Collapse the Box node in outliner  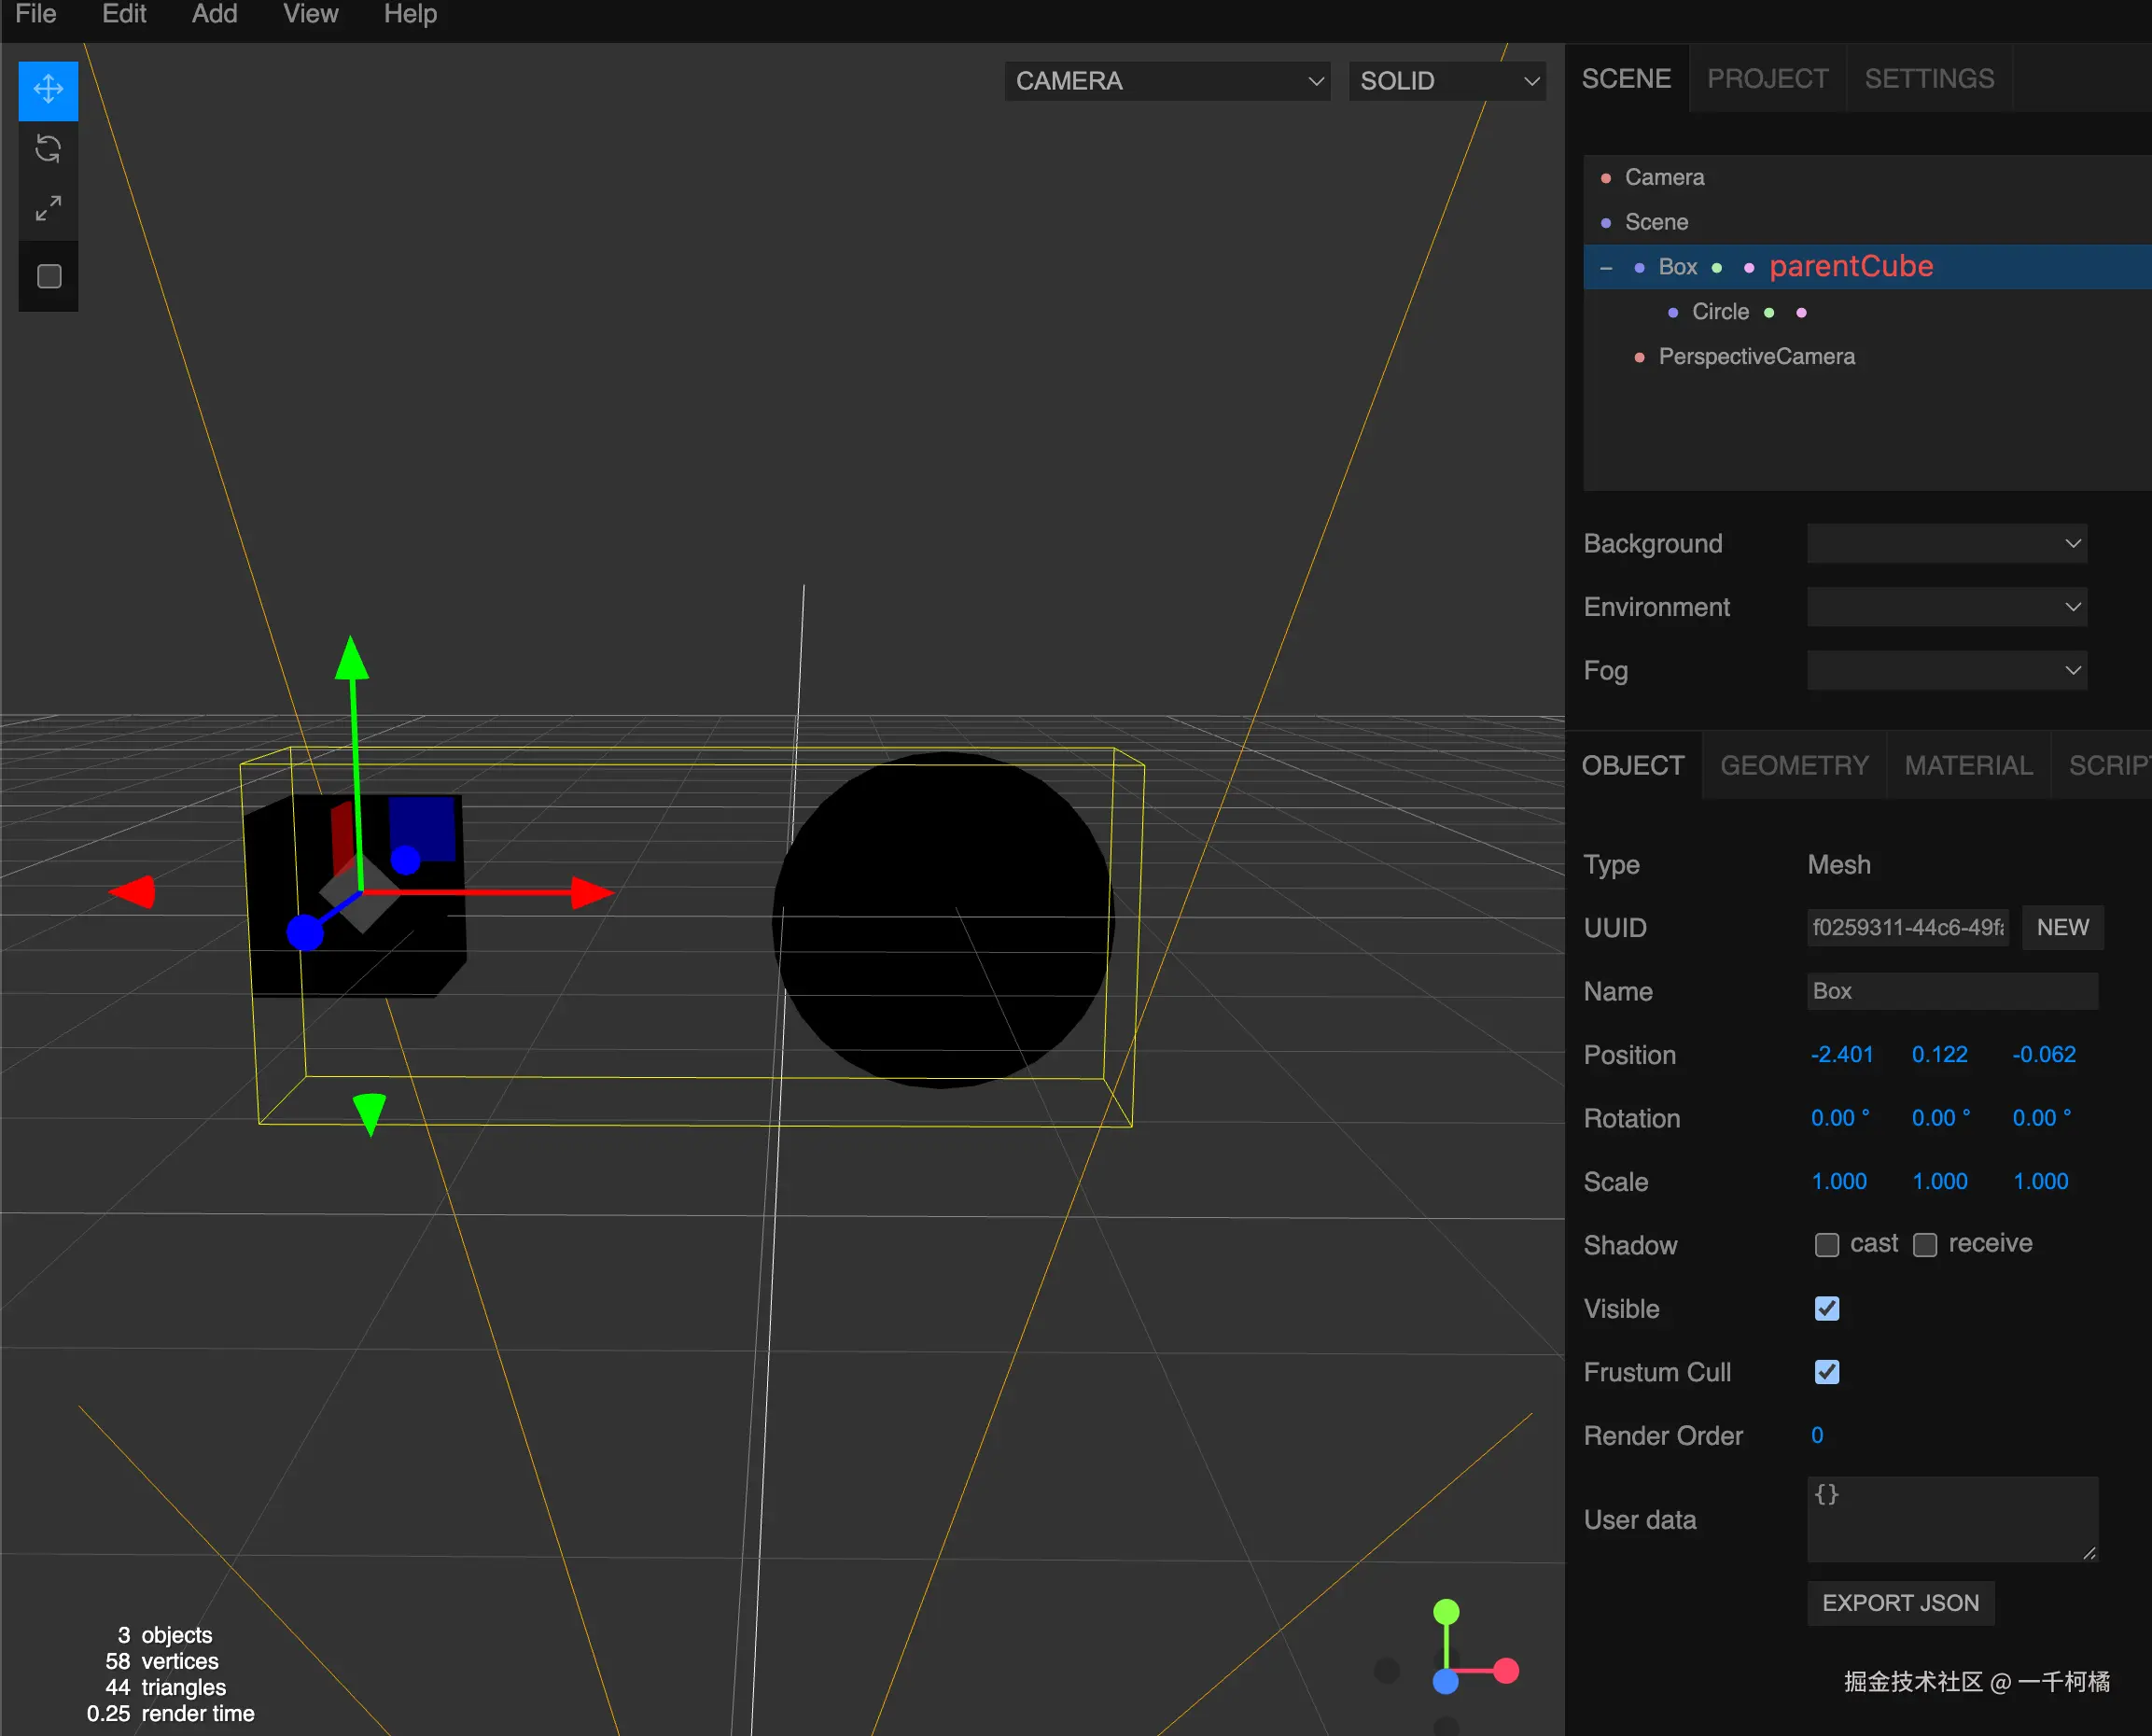click(x=1606, y=268)
